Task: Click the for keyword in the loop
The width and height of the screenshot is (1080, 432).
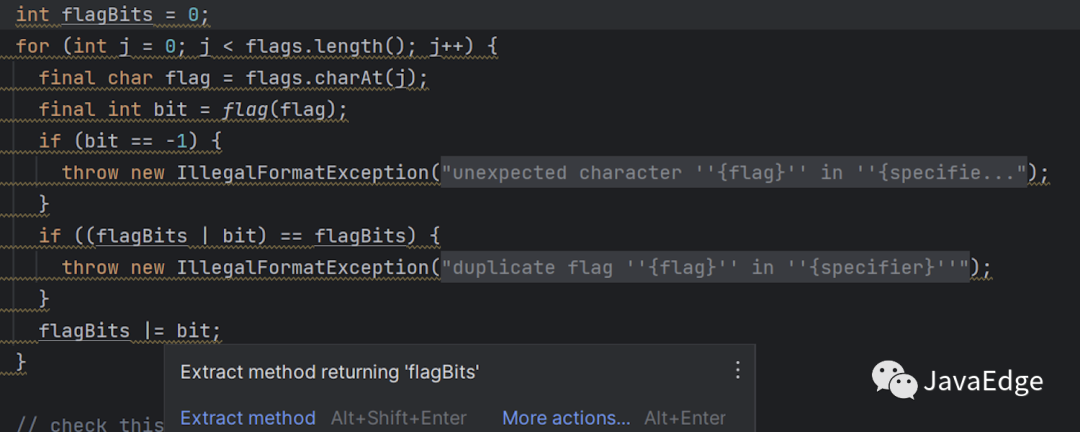Action: [x=32, y=46]
